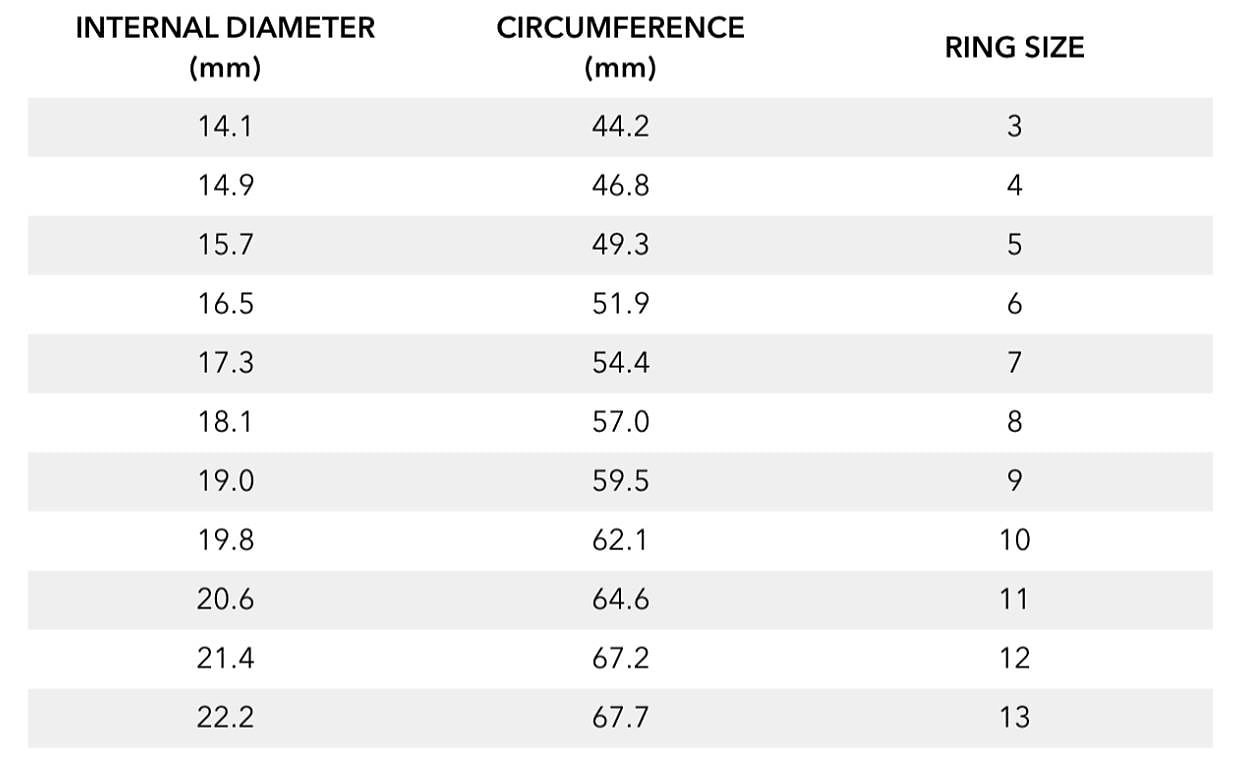Select the 44.2 circumference cell
This screenshot has height=758, width=1242.
620,127
